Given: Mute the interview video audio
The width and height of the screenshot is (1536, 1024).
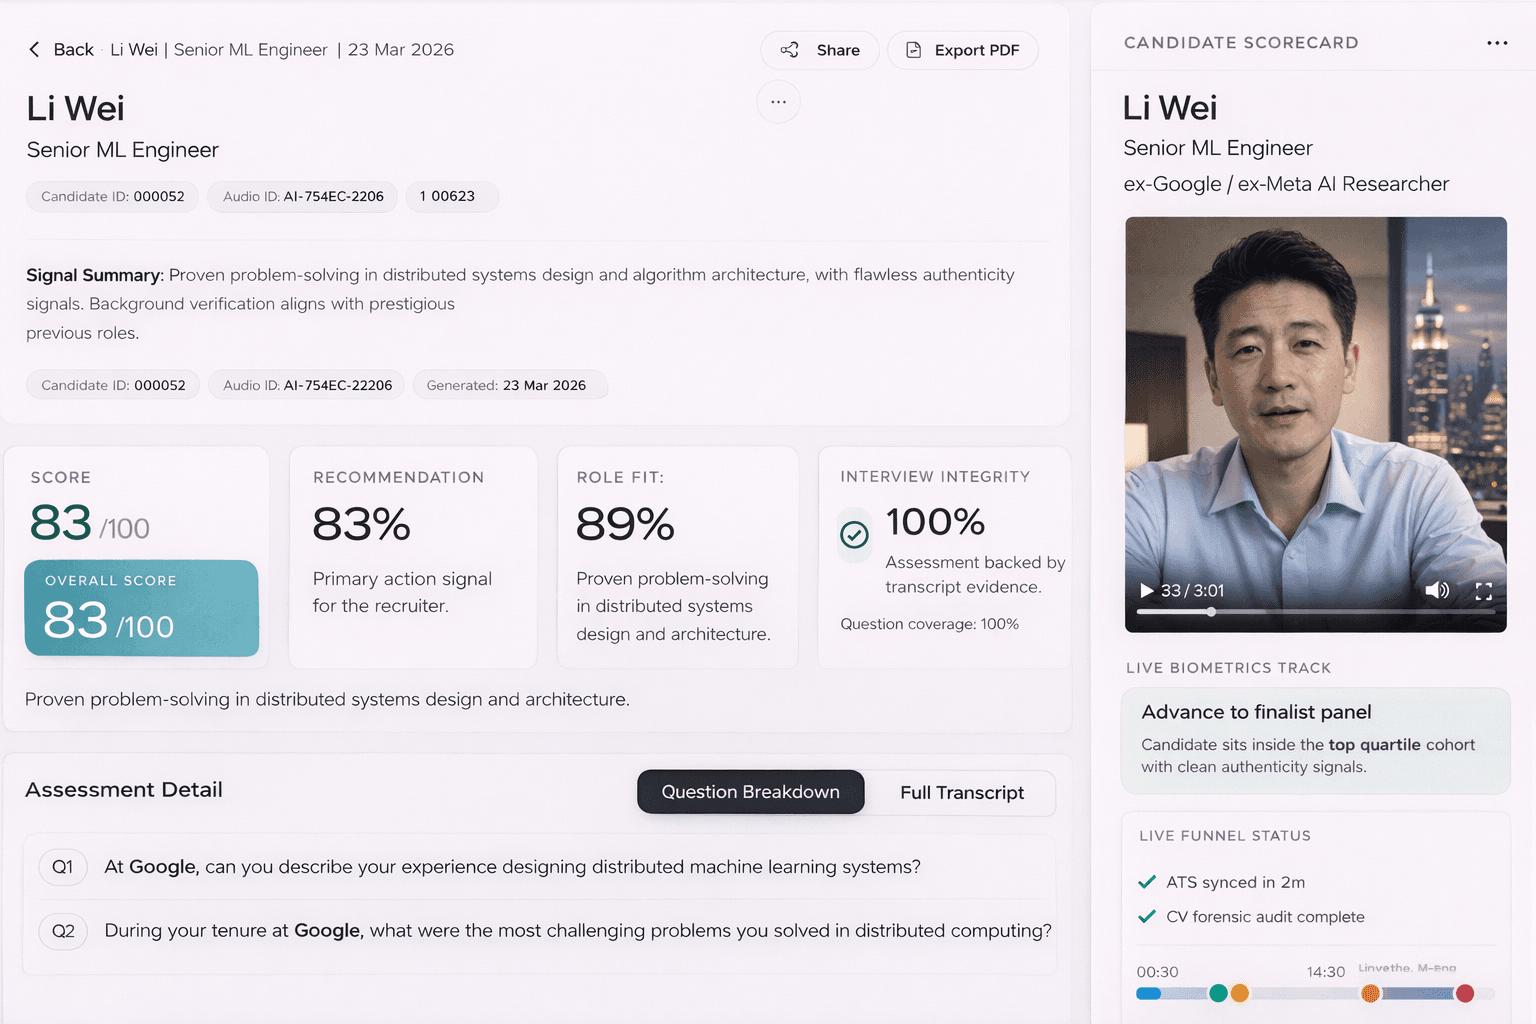Looking at the screenshot, I should [1438, 590].
